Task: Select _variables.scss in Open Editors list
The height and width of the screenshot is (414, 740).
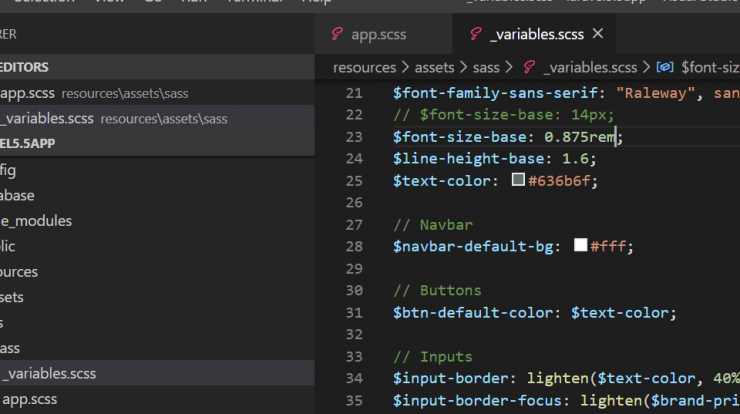Action: (x=157, y=118)
